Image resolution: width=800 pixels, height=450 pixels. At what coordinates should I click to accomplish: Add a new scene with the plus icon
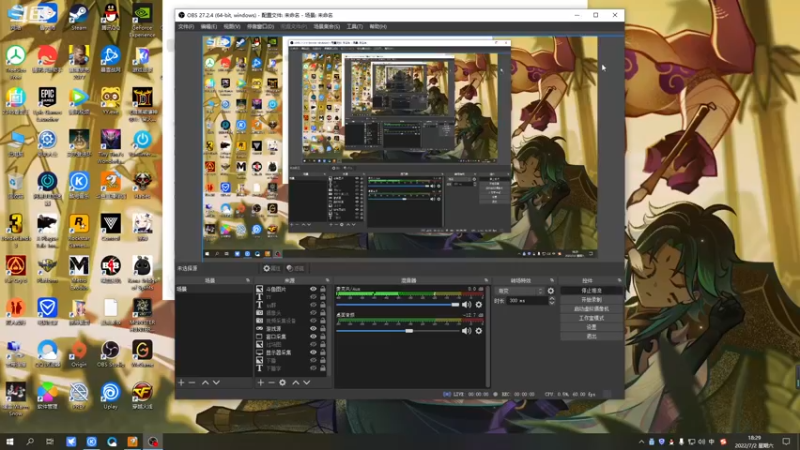pyautogui.click(x=181, y=382)
